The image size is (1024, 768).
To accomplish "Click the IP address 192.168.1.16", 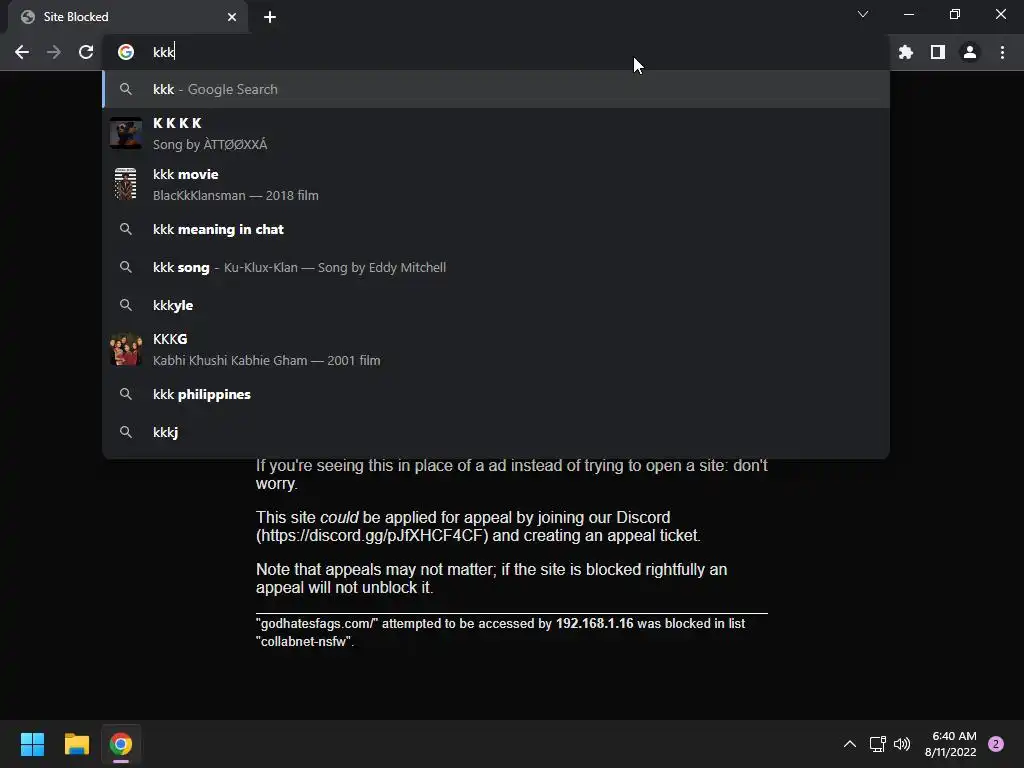I will [x=594, y=624].
